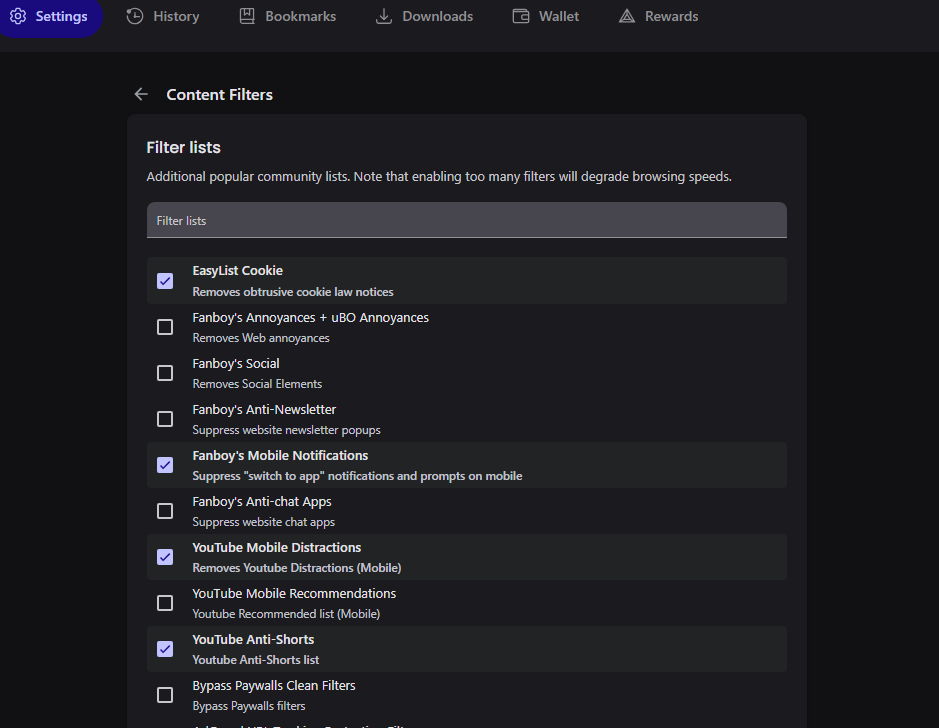939x728 pixels.
Task: Click the Wallet icon
Action: [x=521, y=16]
